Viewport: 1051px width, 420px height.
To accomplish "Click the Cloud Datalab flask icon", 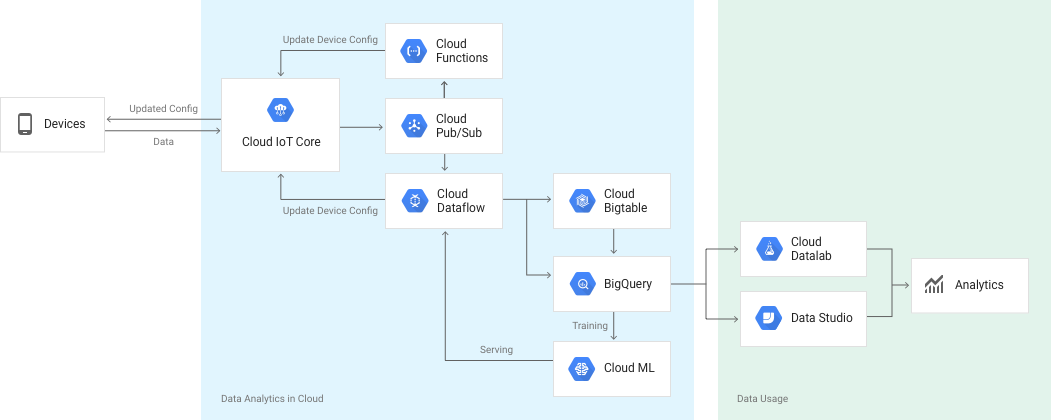I will tap(769, 249).
